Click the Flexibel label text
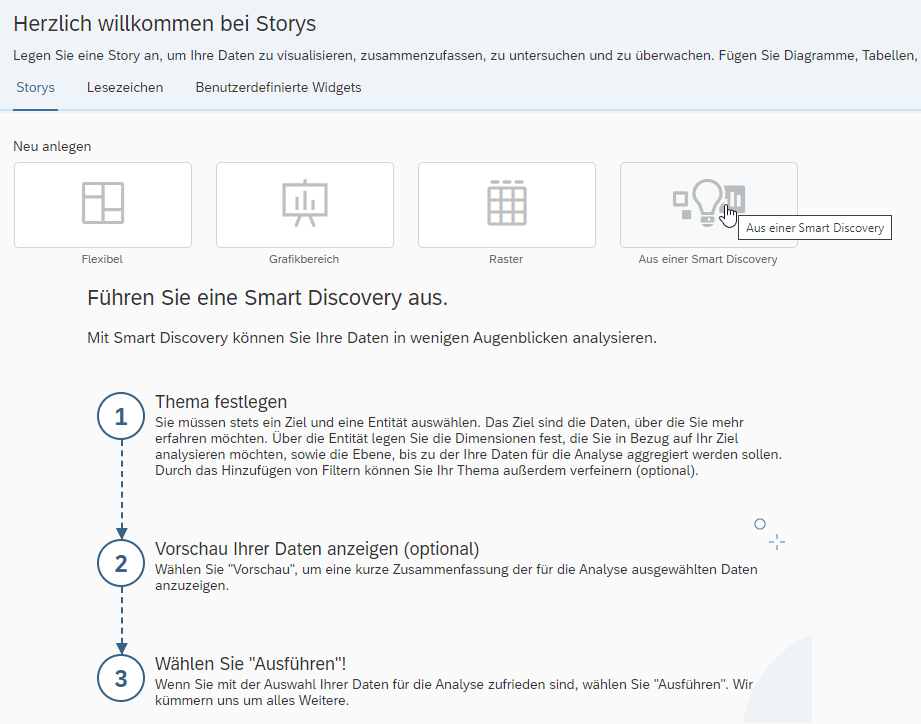 102,259
